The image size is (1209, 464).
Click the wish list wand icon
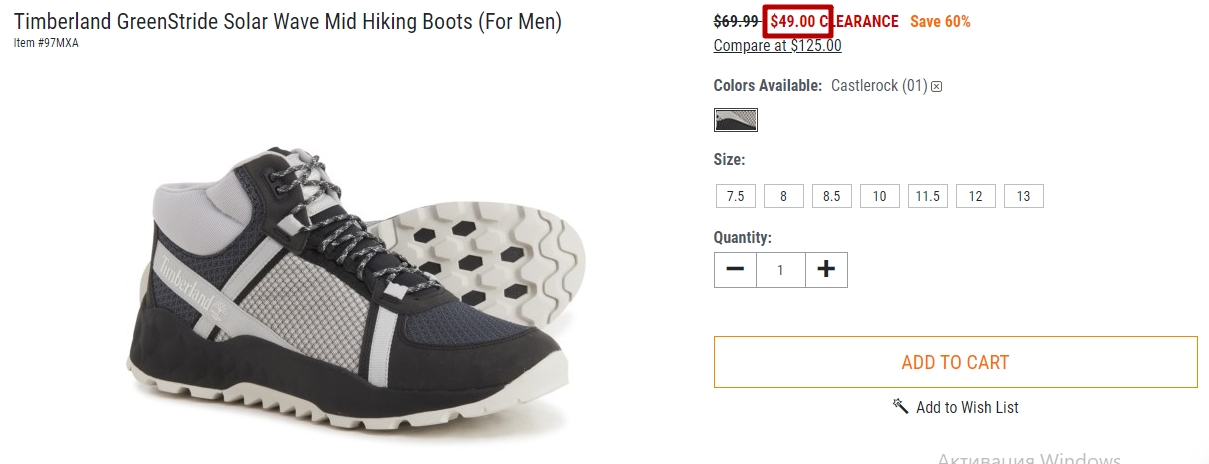tap(900, 406)
